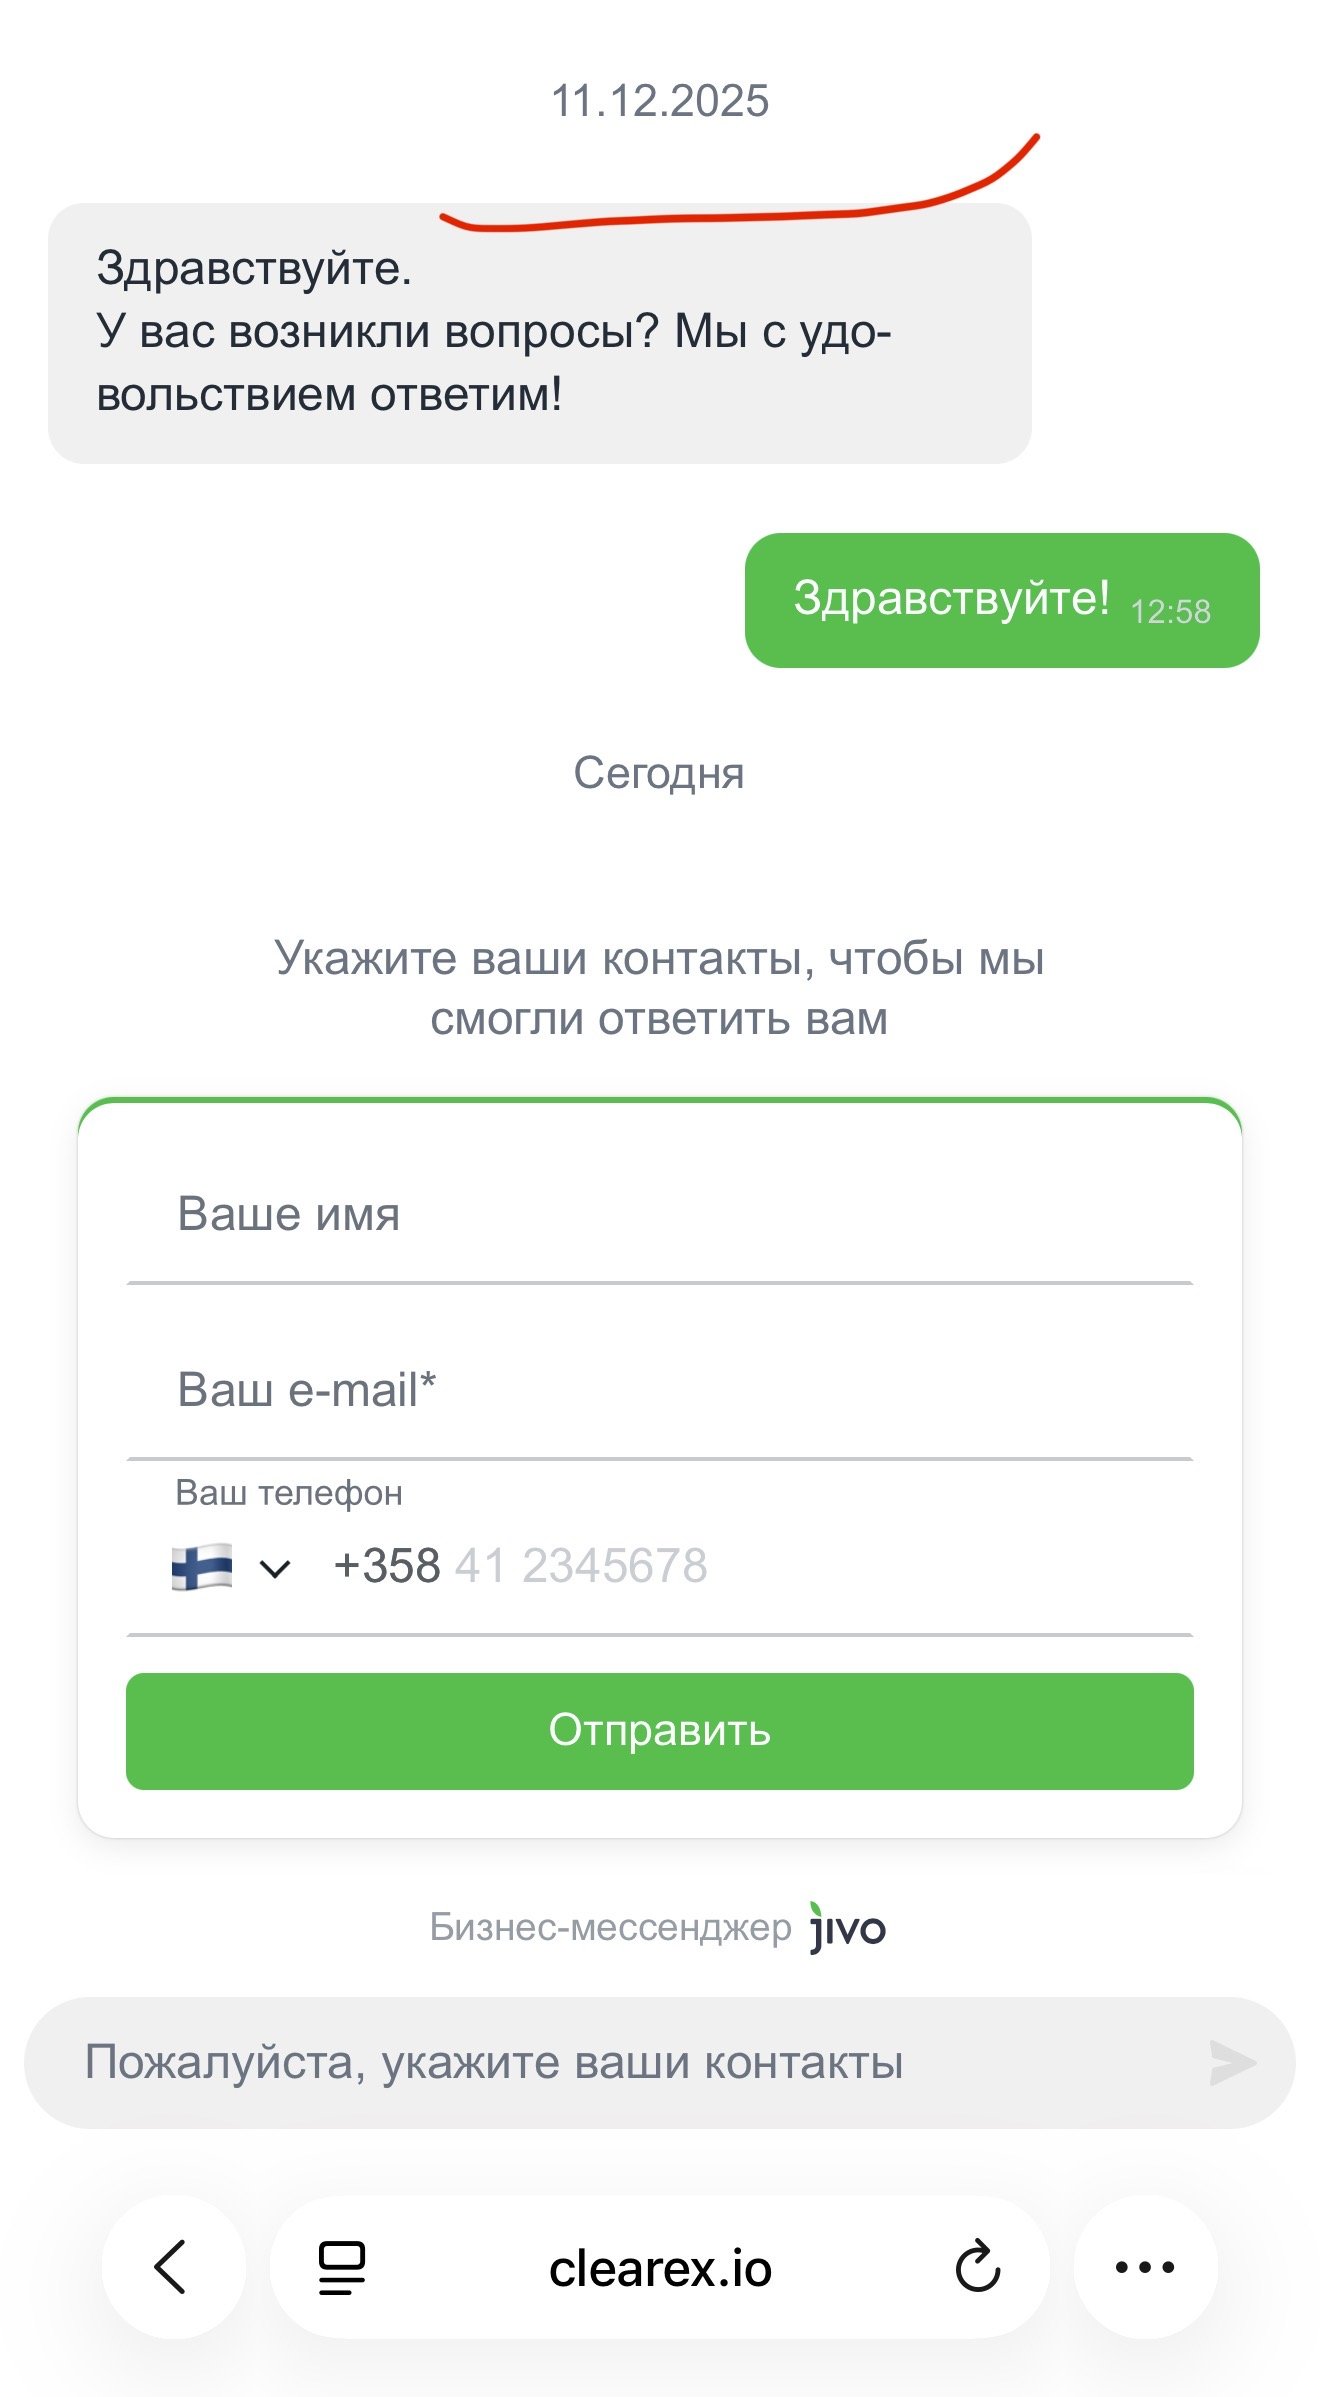Tap the Finland flag icon
This screenshot has height=2397, width=1320.
[x=202, y=1567]
